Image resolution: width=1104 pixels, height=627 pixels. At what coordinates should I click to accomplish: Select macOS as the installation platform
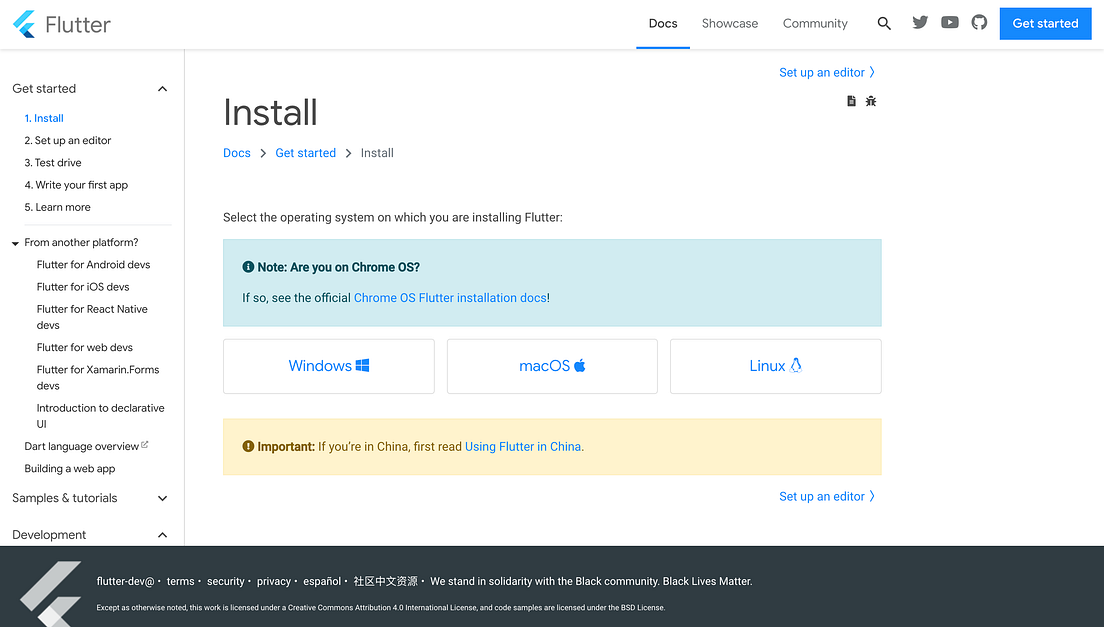[x=551, y=366]
